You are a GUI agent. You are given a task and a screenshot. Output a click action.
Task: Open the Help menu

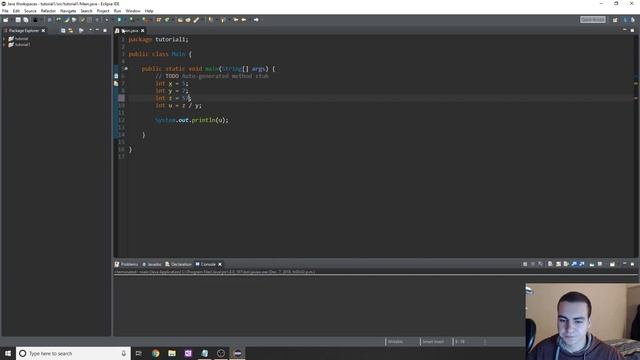coord(149,11)
